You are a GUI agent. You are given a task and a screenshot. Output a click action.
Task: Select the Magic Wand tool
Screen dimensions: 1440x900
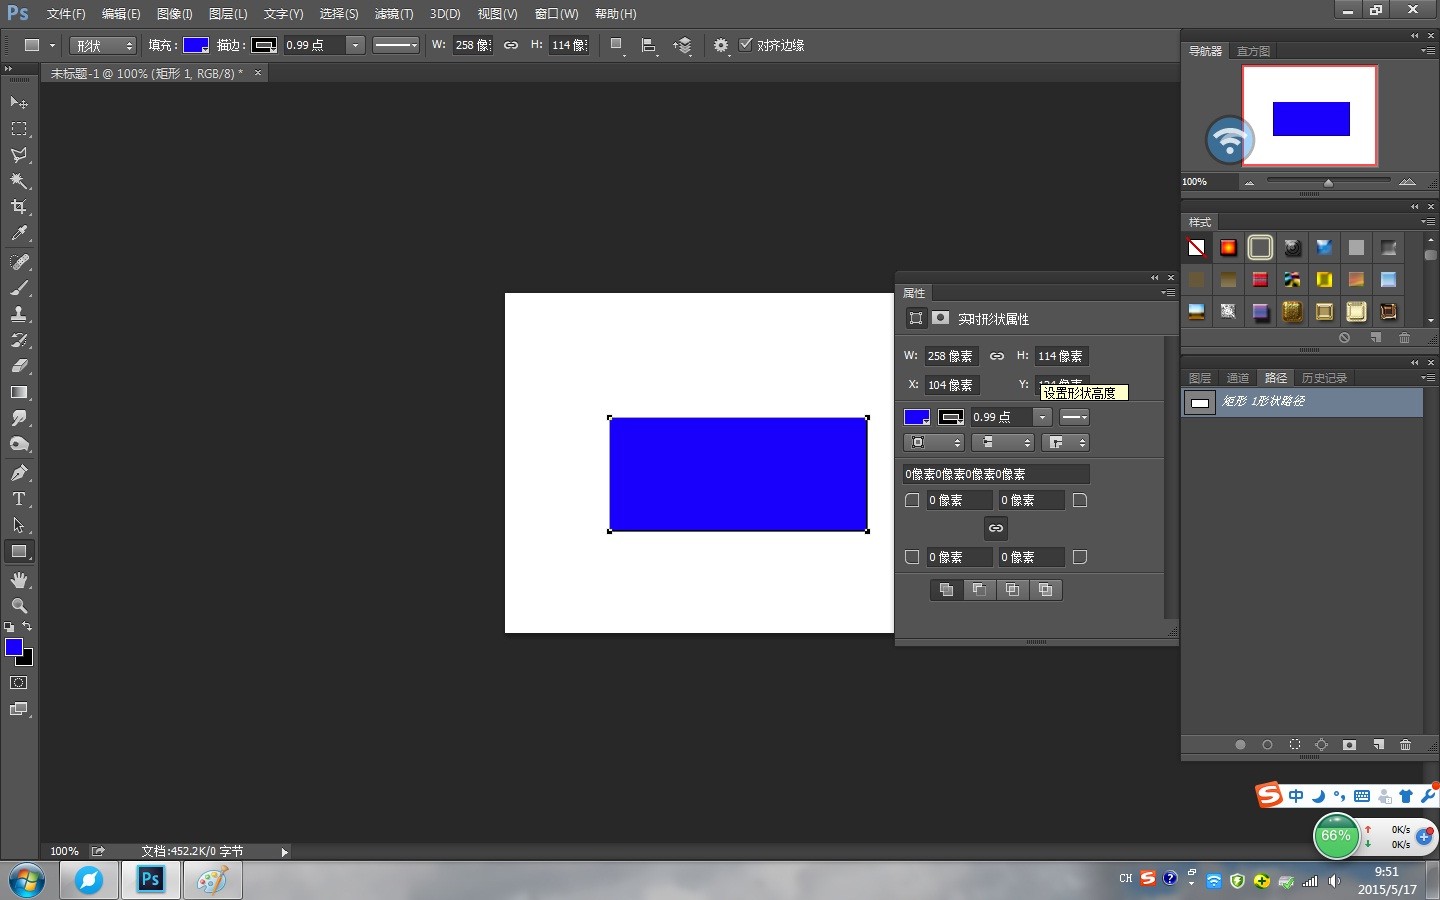point(19,181)
